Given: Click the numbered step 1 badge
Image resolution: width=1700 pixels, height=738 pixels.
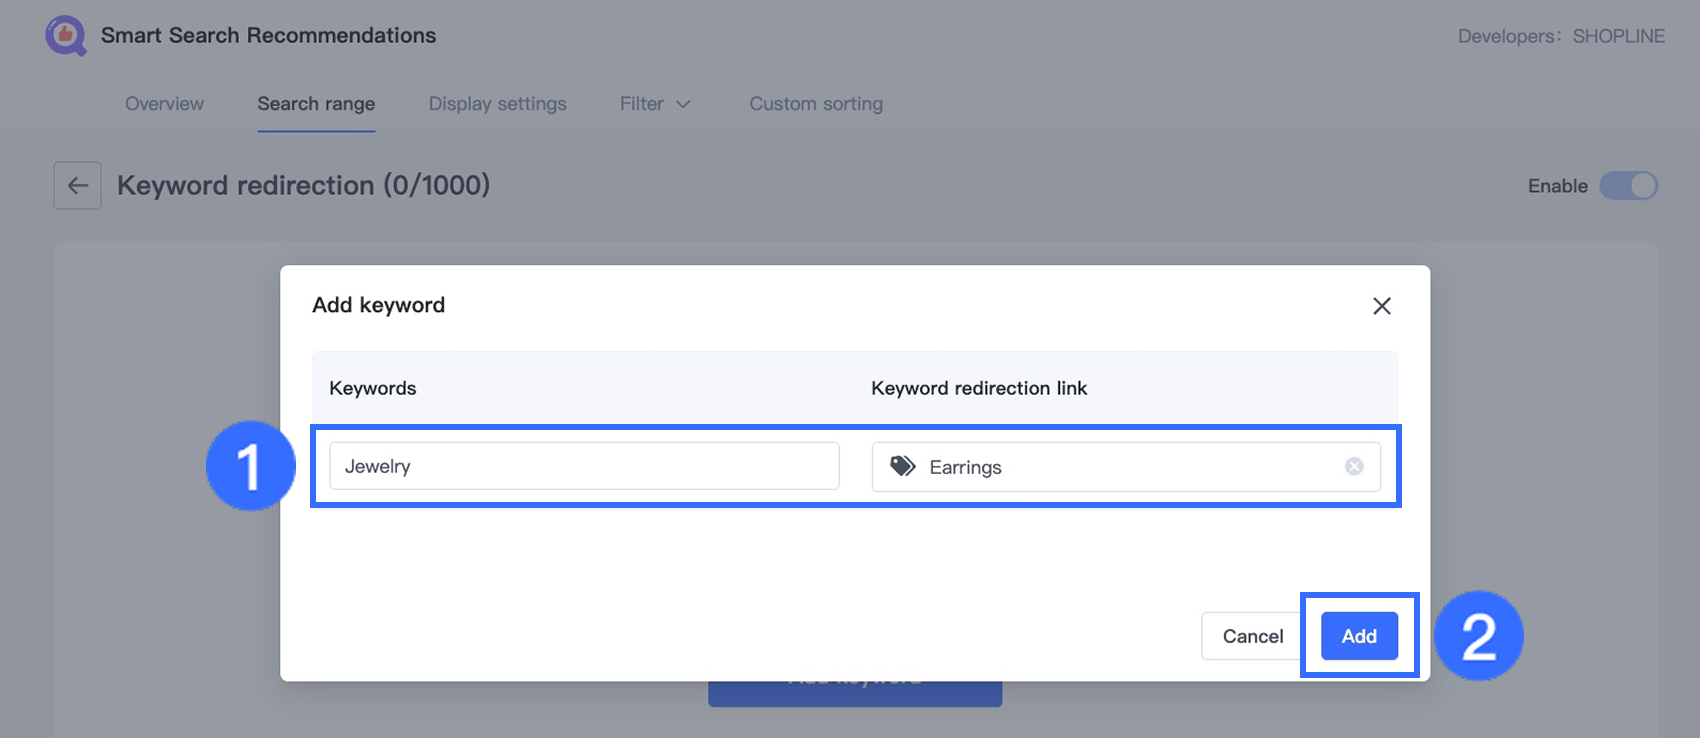Looking at the screenshot, I should (x=250, y=466).
